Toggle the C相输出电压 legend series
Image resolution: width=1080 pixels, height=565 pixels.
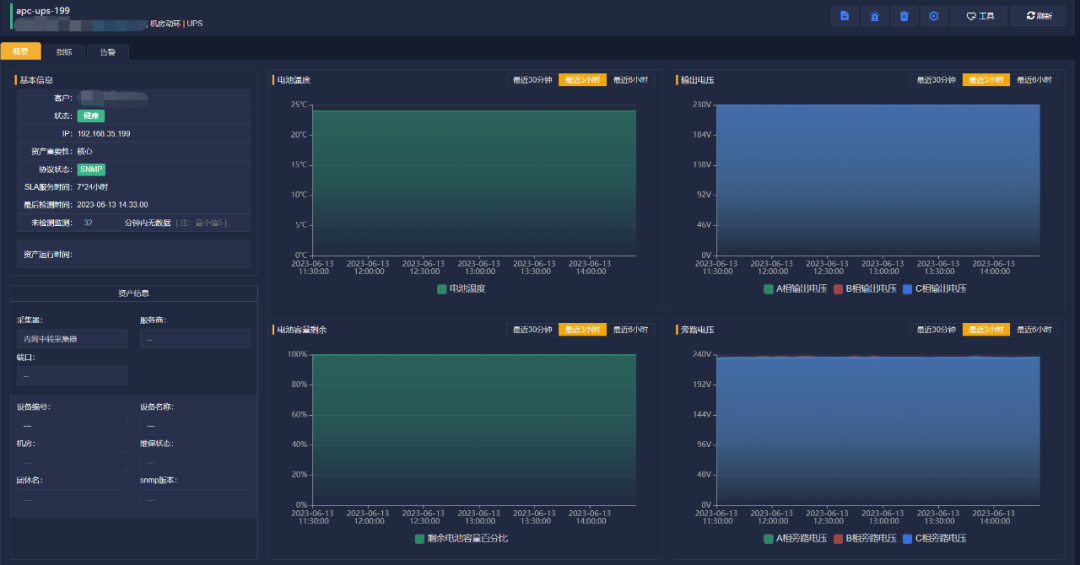pyautogui.click(x=935, y=289)
